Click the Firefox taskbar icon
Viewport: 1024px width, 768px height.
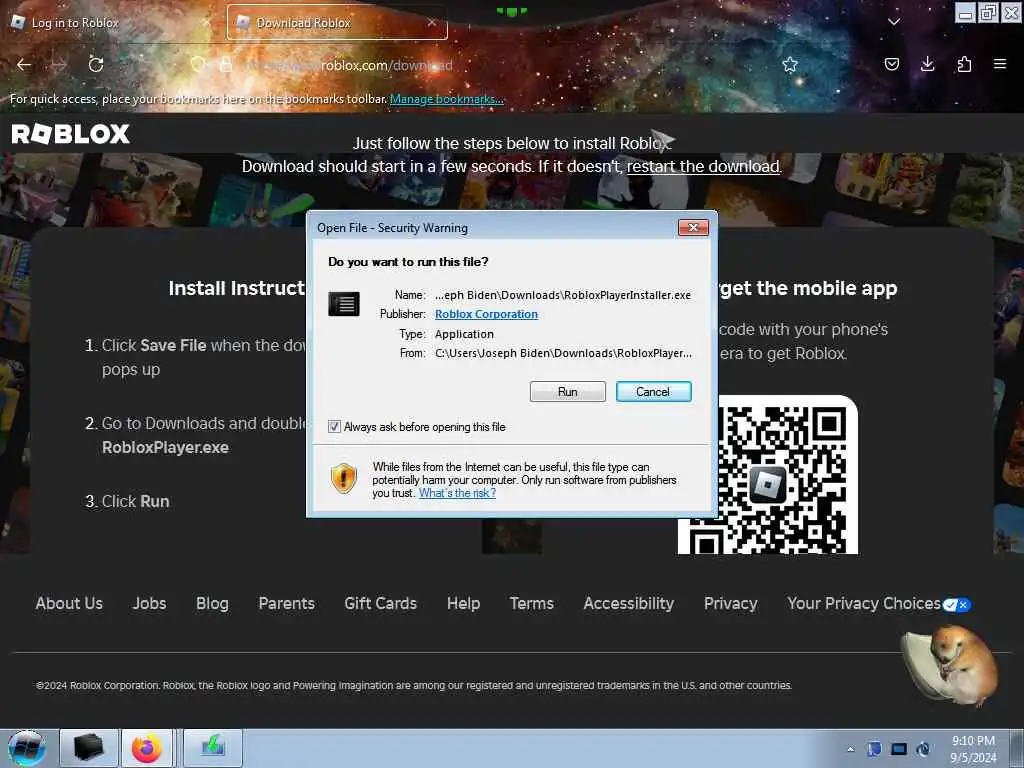[x=147, y=748]
